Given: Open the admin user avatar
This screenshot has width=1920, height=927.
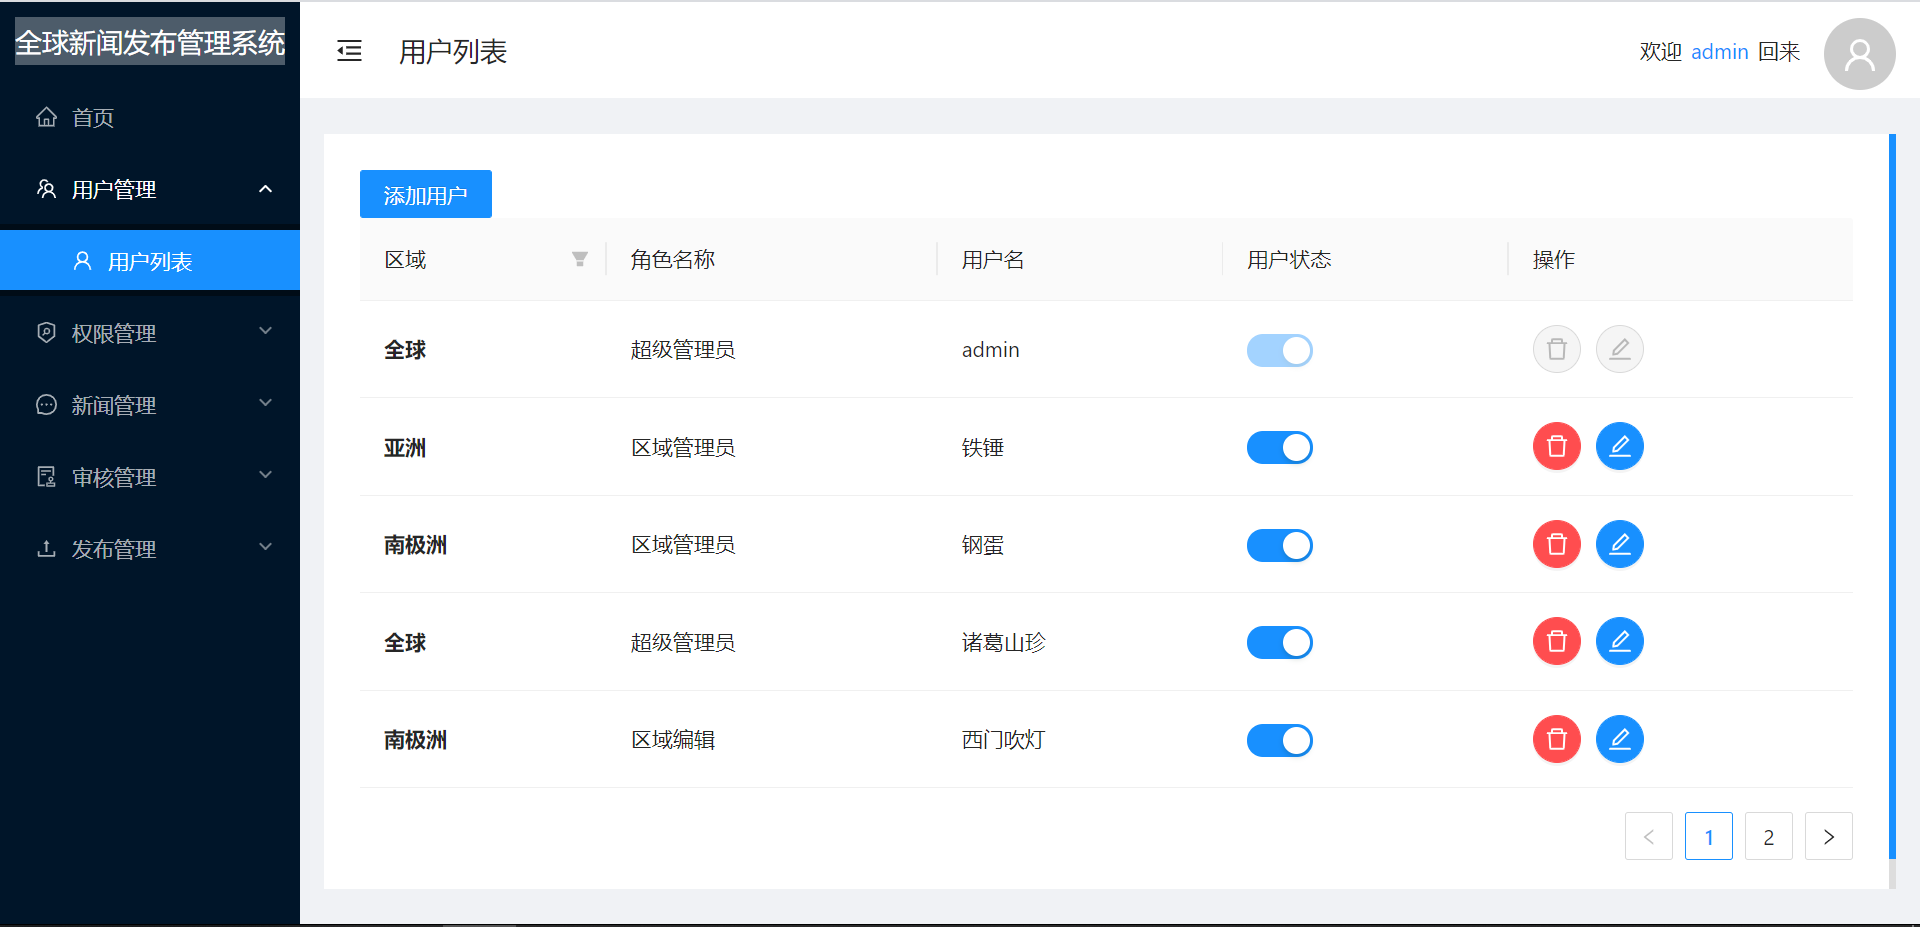Looking at the screenshot, I should click(1859, 54).
